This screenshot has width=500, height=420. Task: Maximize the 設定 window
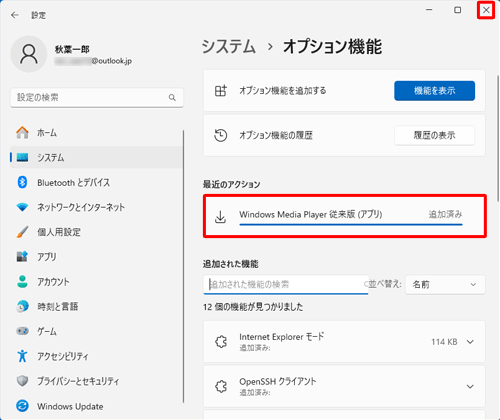coord(458,10)
